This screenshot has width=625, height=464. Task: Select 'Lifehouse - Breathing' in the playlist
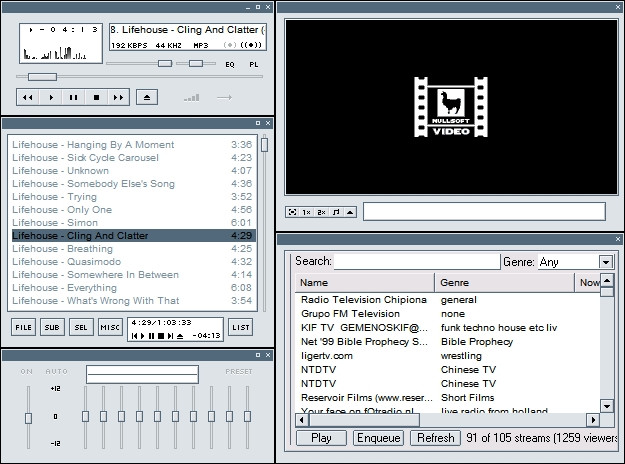[134, 249]
